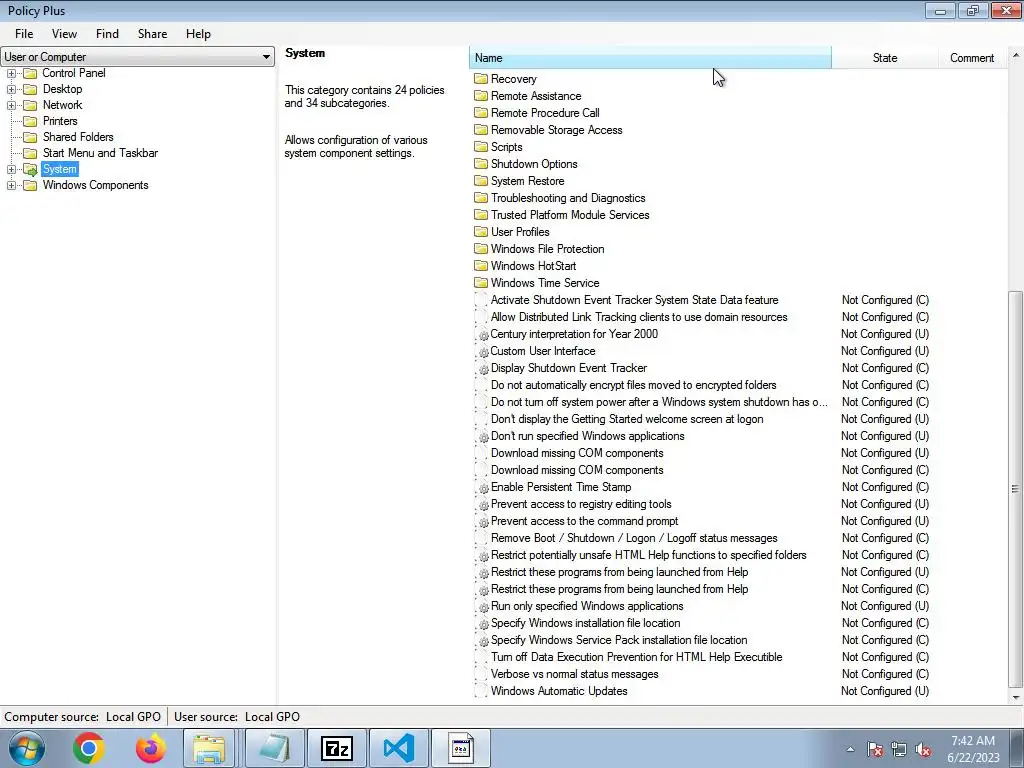This screenshot has width=1024, height=768.
Task: Select Shared Folders in the category tree
Action: click(x=78, y=137)
